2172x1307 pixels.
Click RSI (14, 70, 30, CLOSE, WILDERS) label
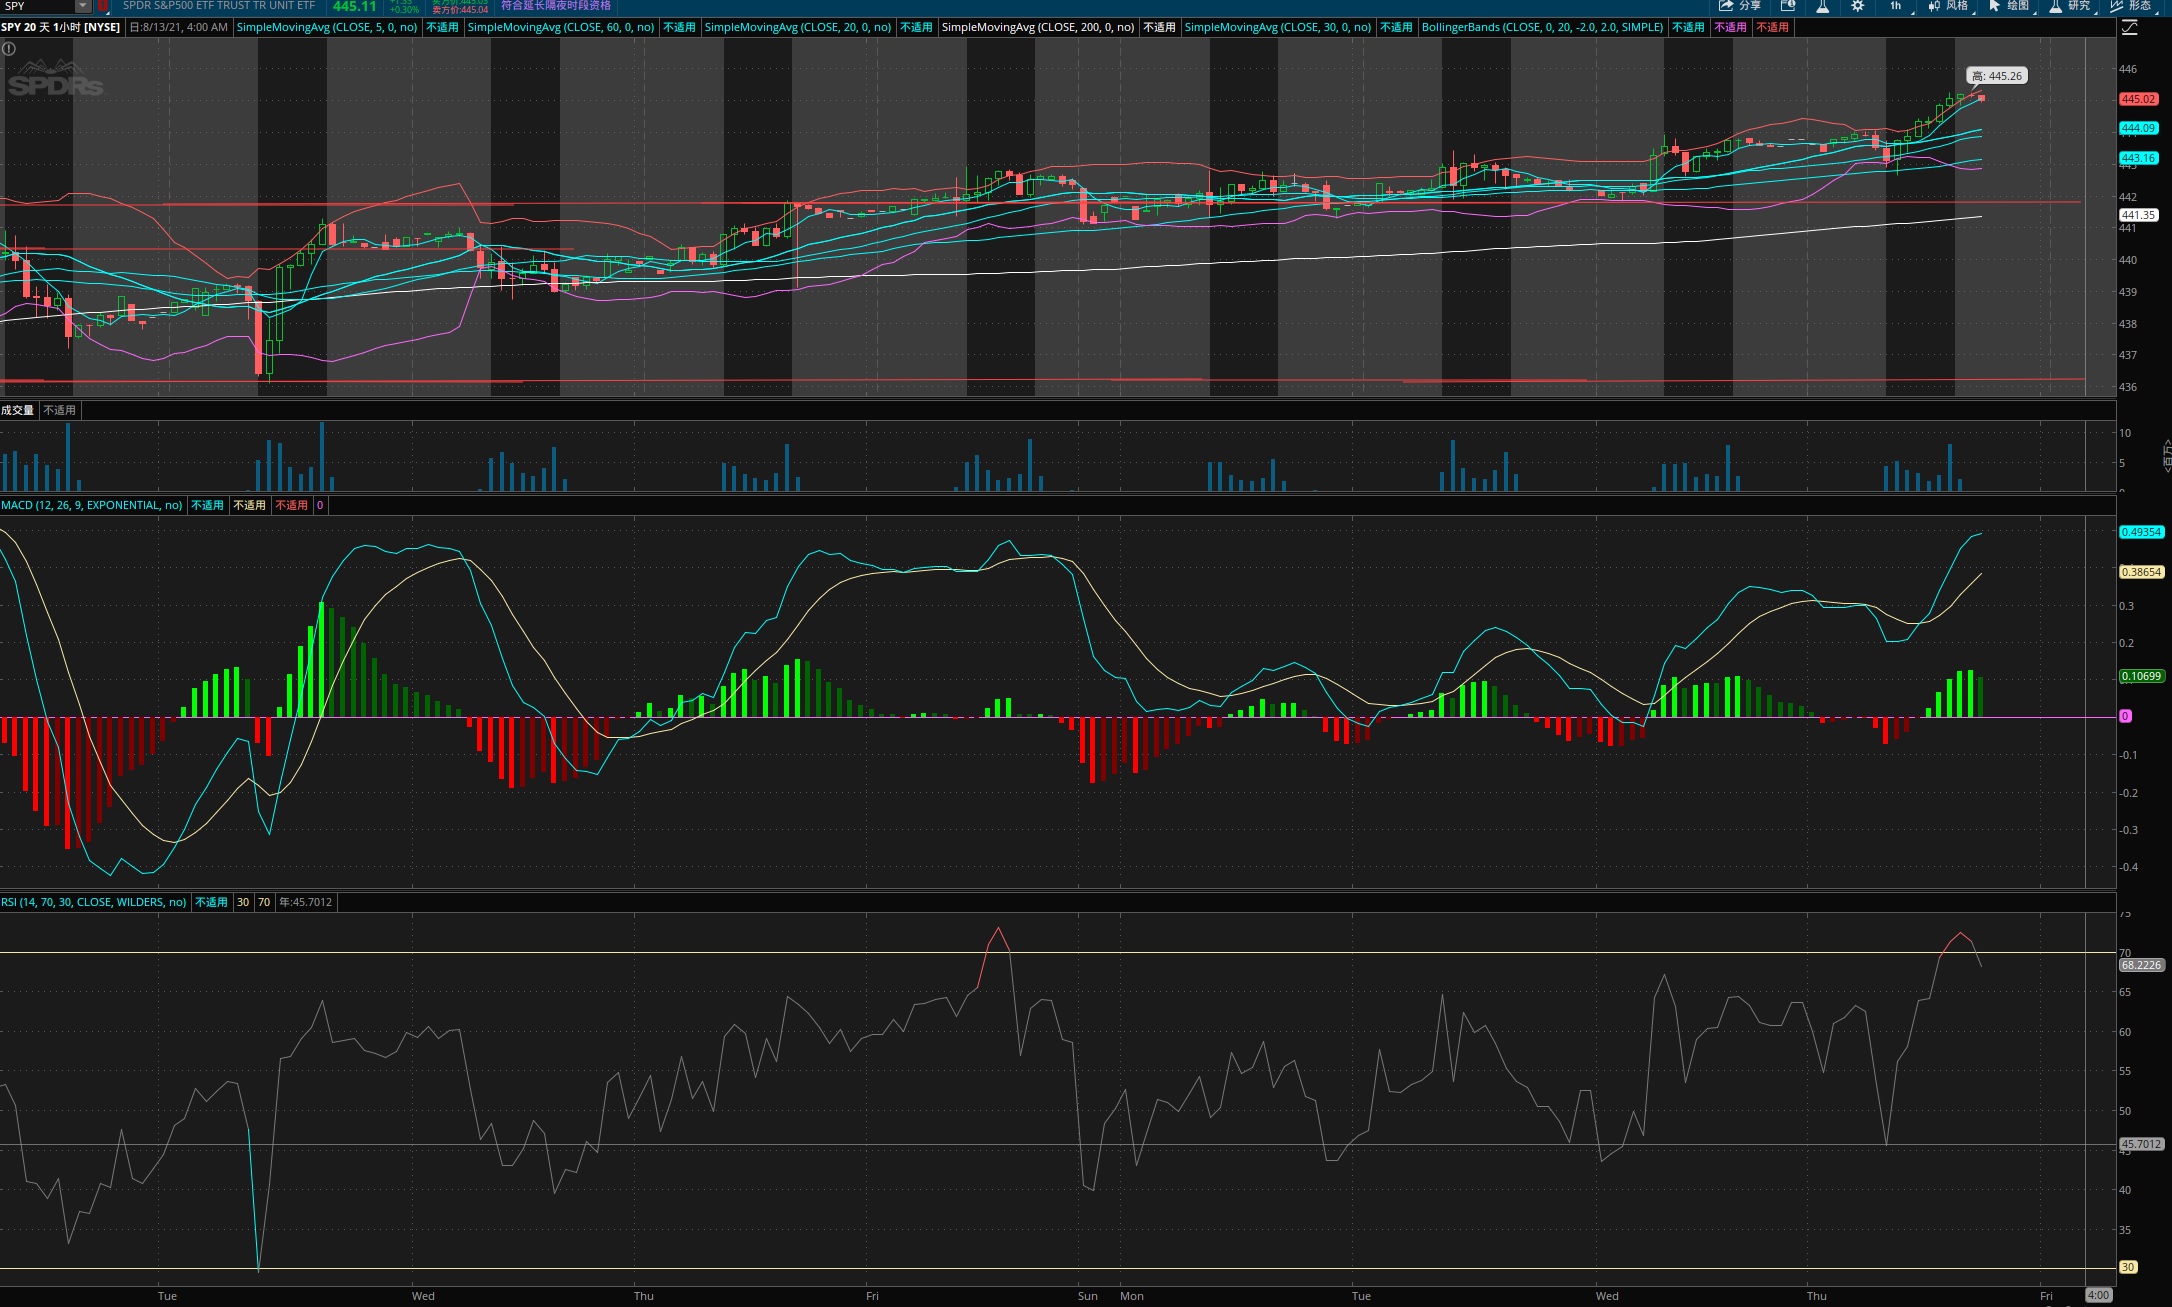pos(94,902)
